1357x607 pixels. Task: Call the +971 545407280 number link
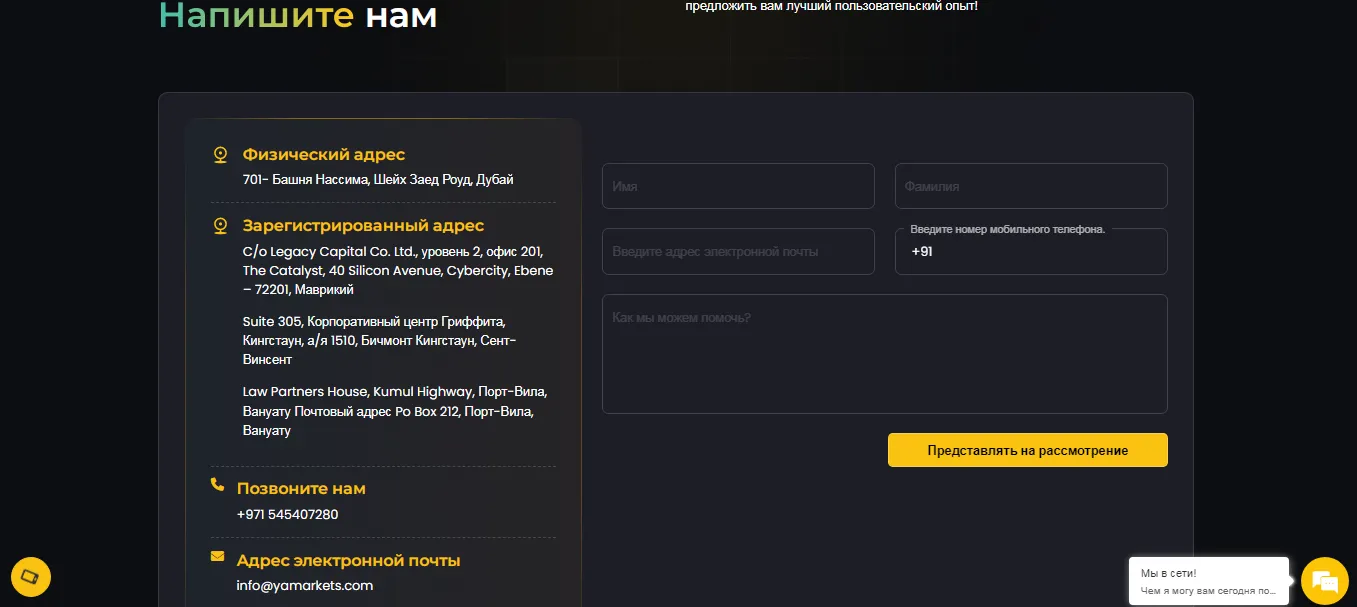click(288, 514)
